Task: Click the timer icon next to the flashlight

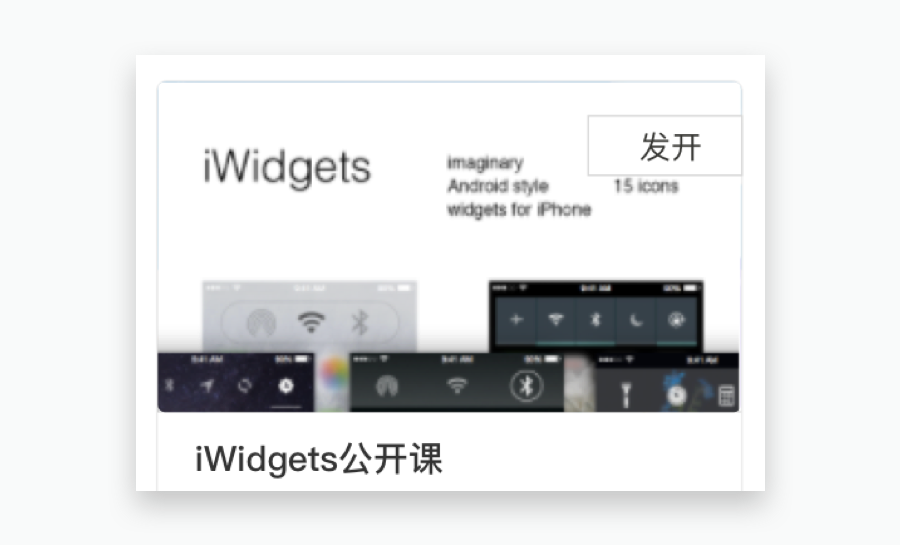Action: (677, 395)
